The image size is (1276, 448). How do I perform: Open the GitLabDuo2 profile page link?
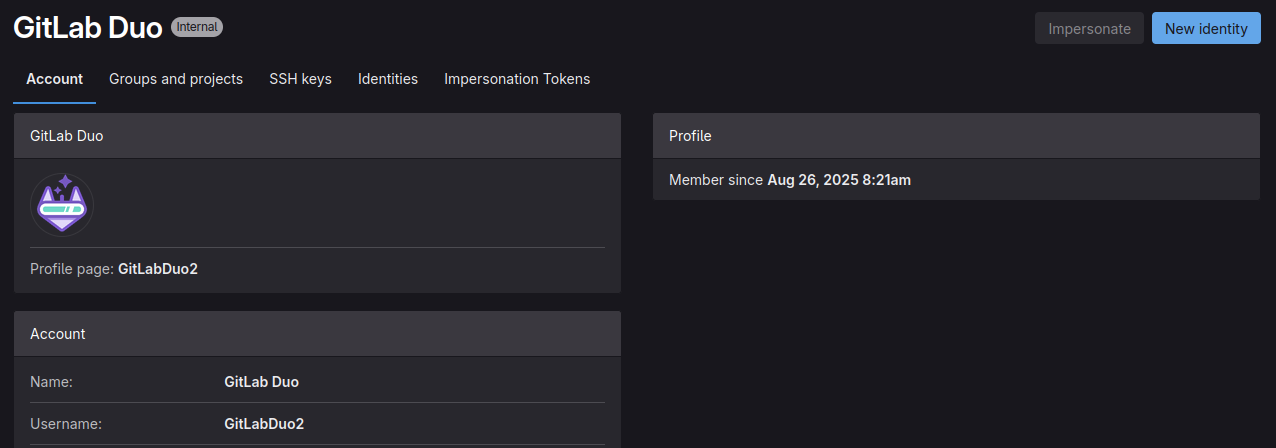[x=158, y=269]
